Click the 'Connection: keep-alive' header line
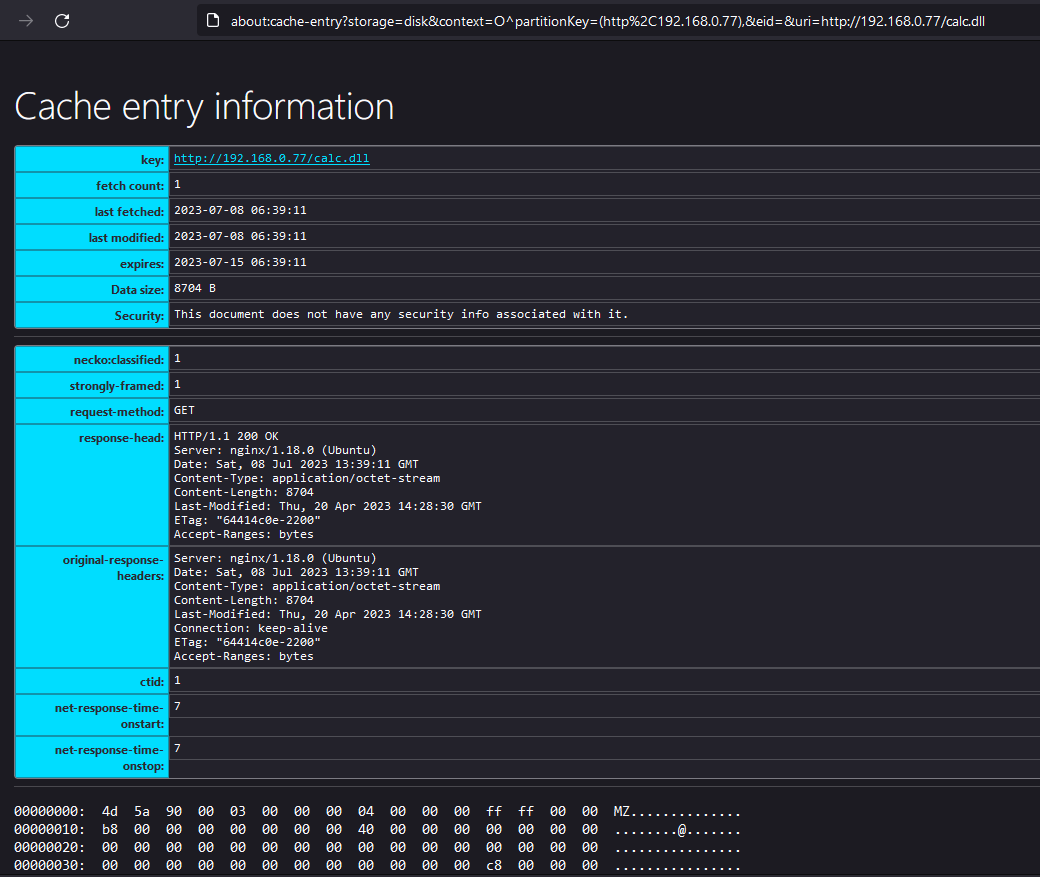Viewport: 1040px width, 877px height. tap(251, 628)
